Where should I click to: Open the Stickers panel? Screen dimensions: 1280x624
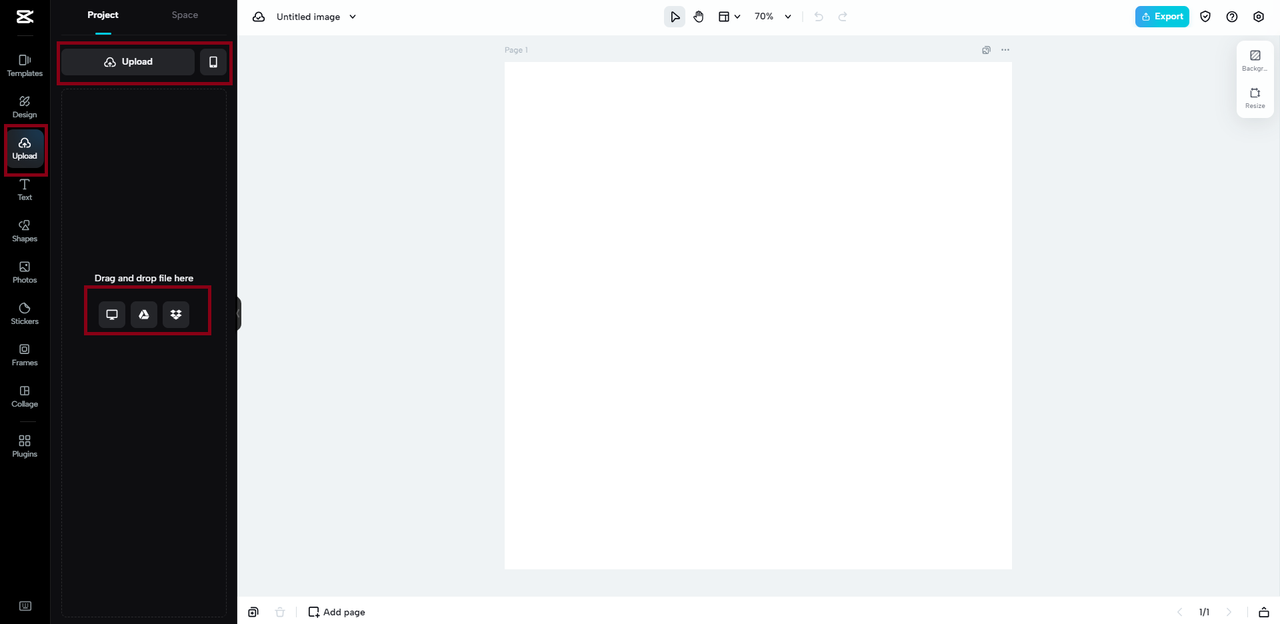25,313
